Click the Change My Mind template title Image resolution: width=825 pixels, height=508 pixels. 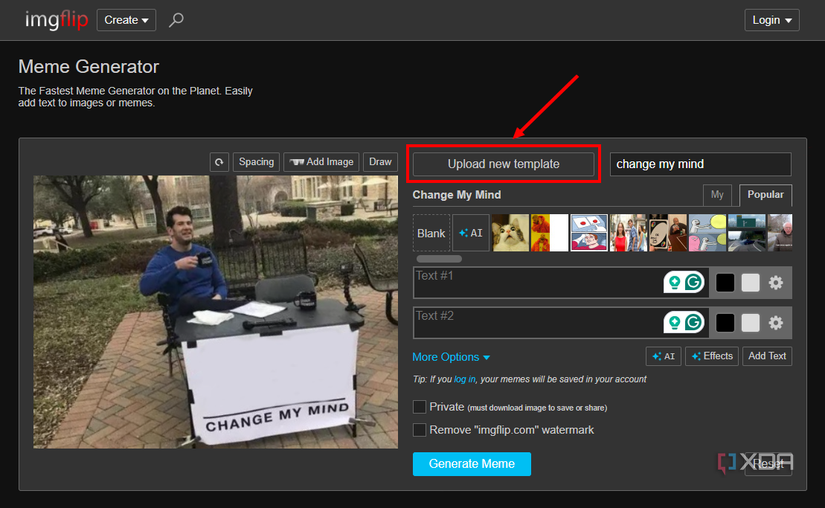457,195
